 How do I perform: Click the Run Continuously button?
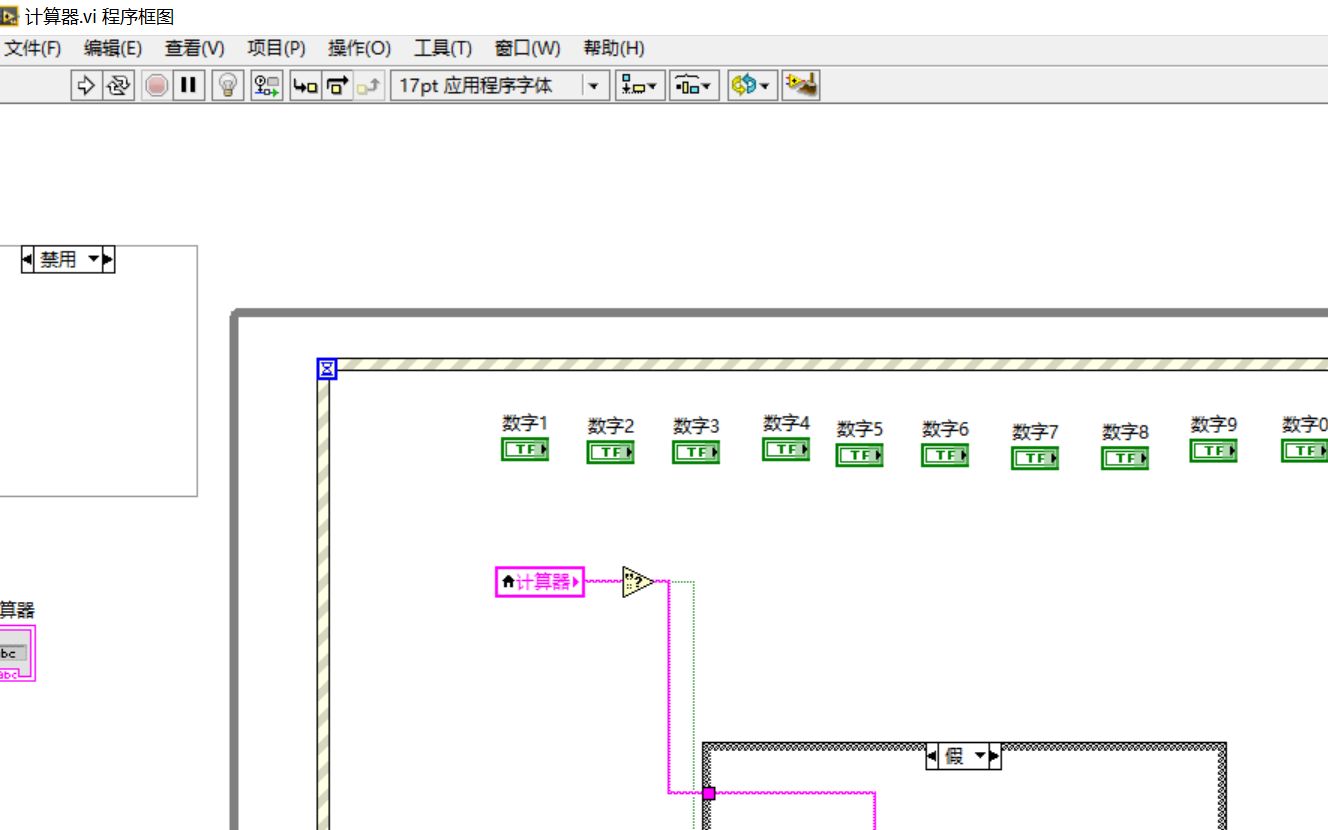coord(119,86)
